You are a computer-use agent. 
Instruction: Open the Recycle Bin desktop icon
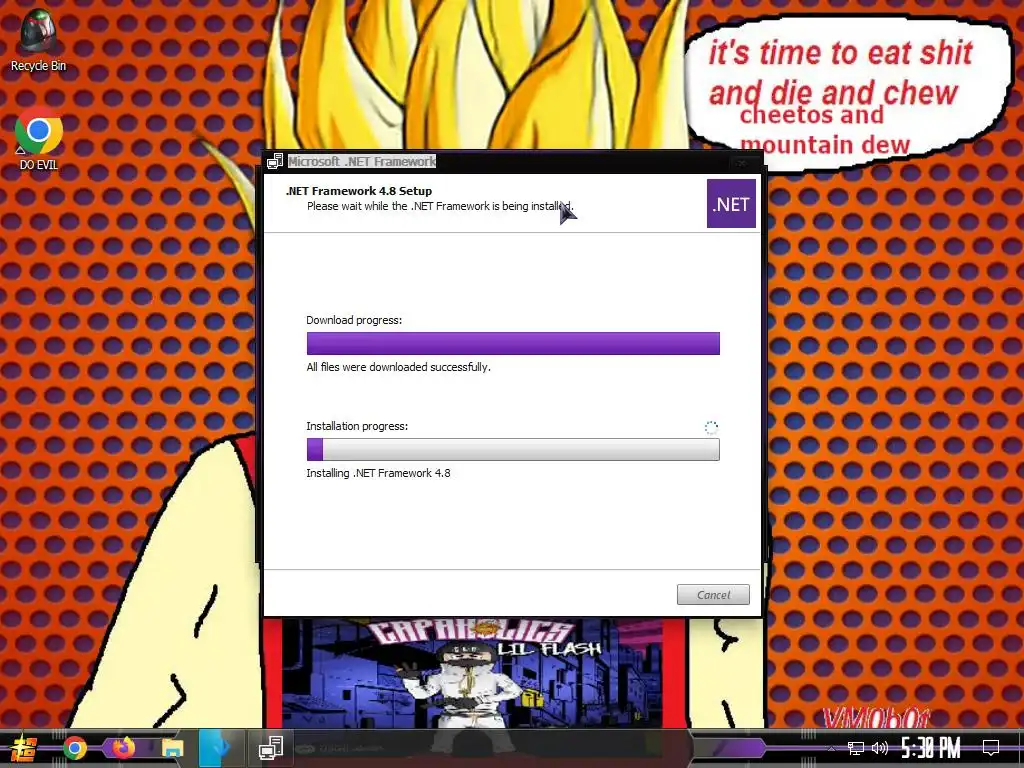pyautogui.click(x=38, y=39)
